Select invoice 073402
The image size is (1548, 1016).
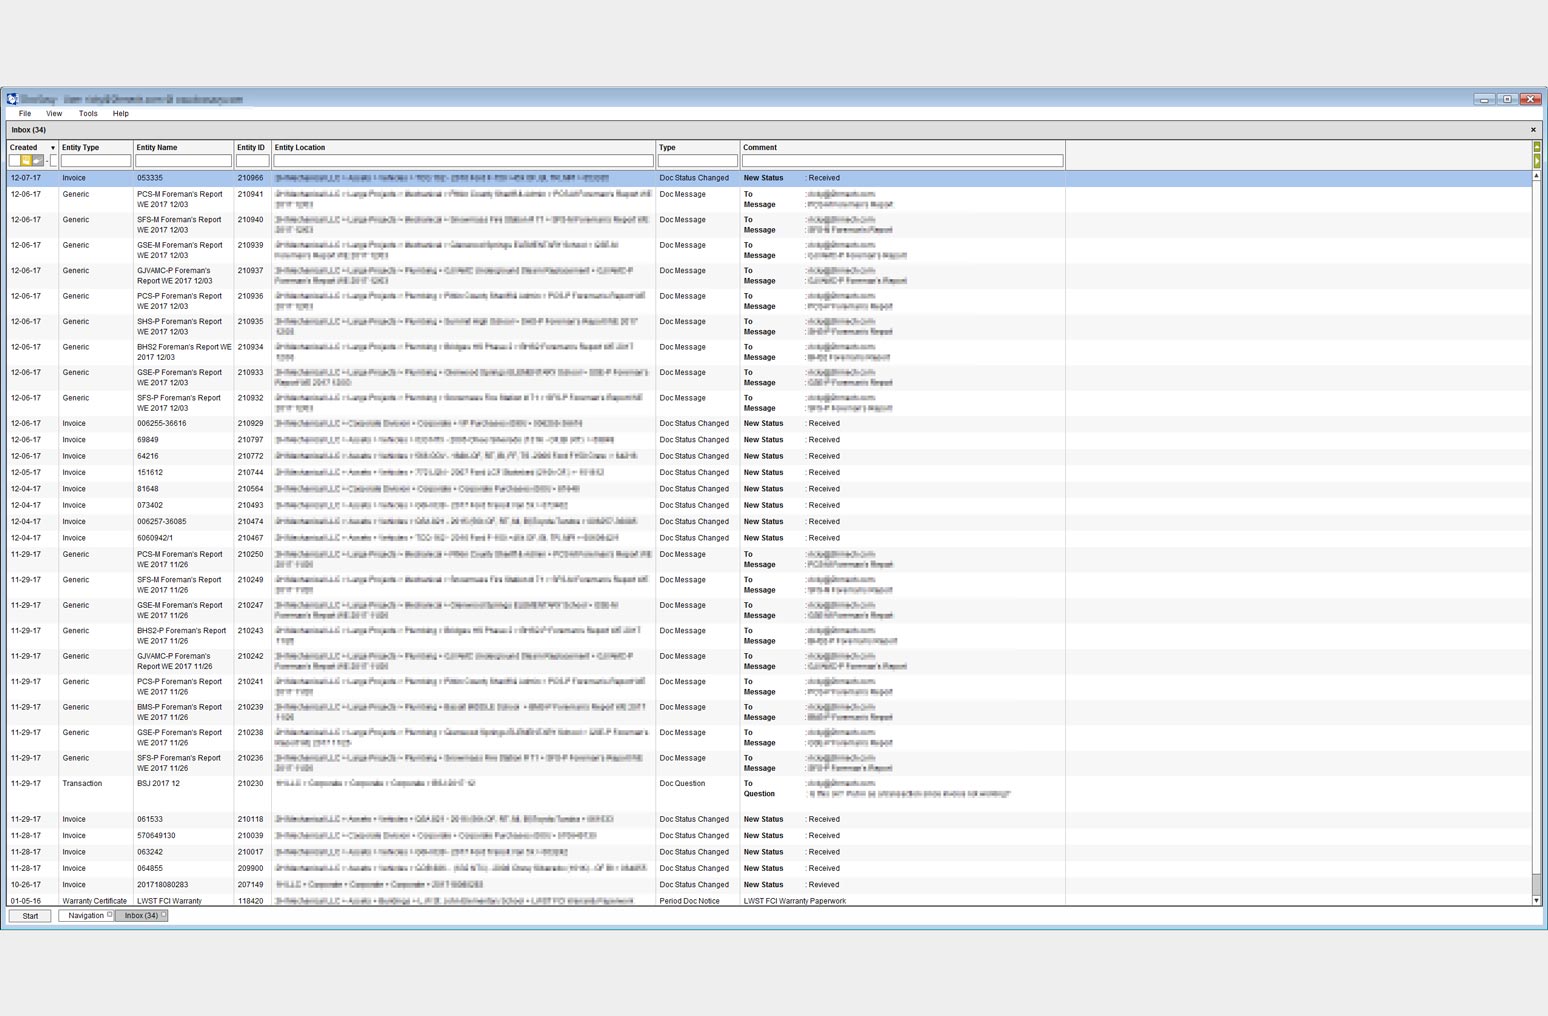pyautogui.click(x=769, y=505)
